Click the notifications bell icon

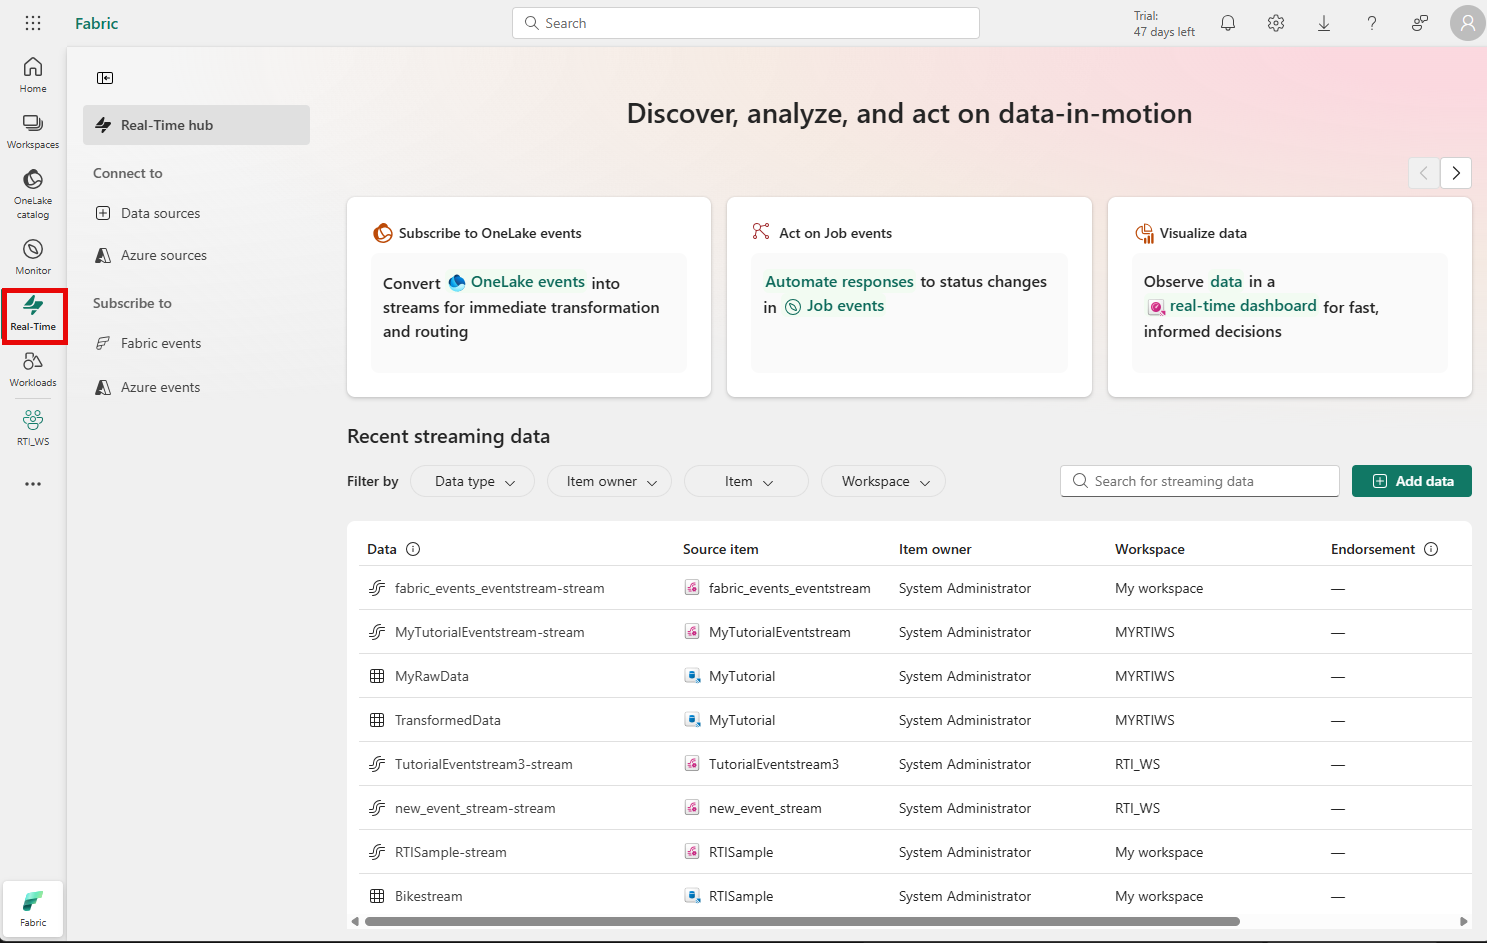(1228, 23)
